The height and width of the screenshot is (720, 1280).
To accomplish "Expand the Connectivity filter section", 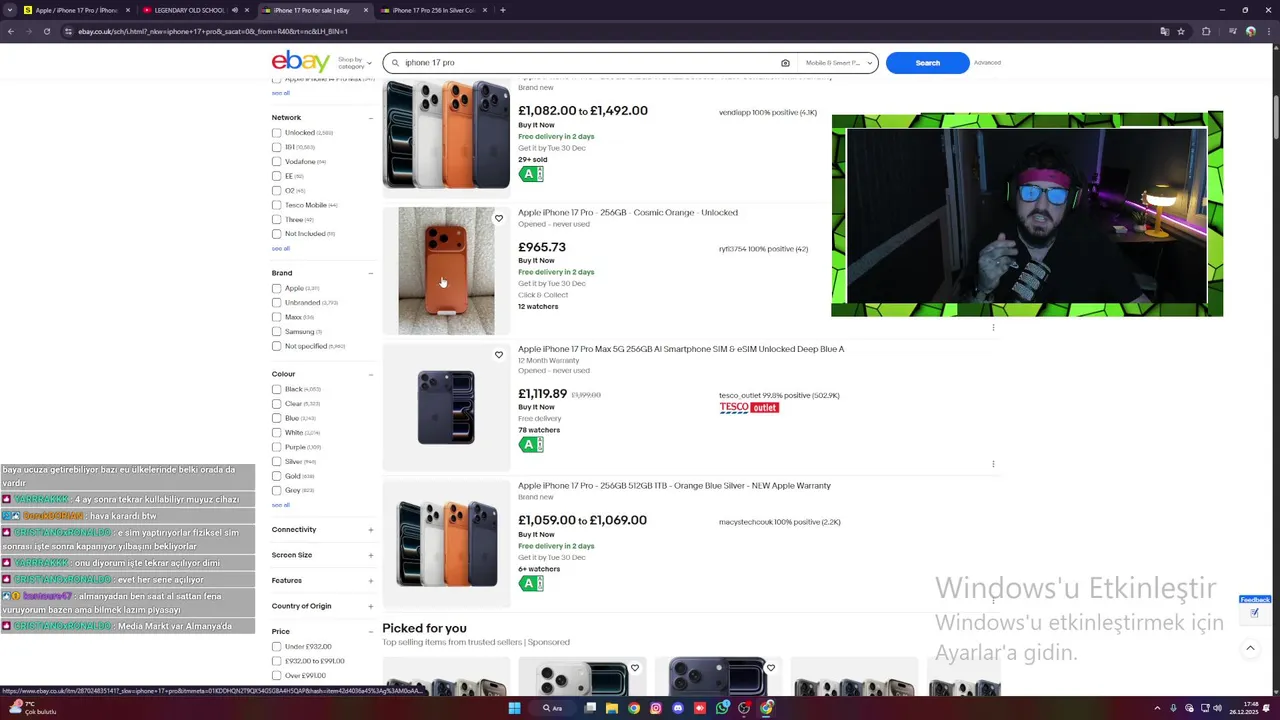I will click(x=370, y=530).
